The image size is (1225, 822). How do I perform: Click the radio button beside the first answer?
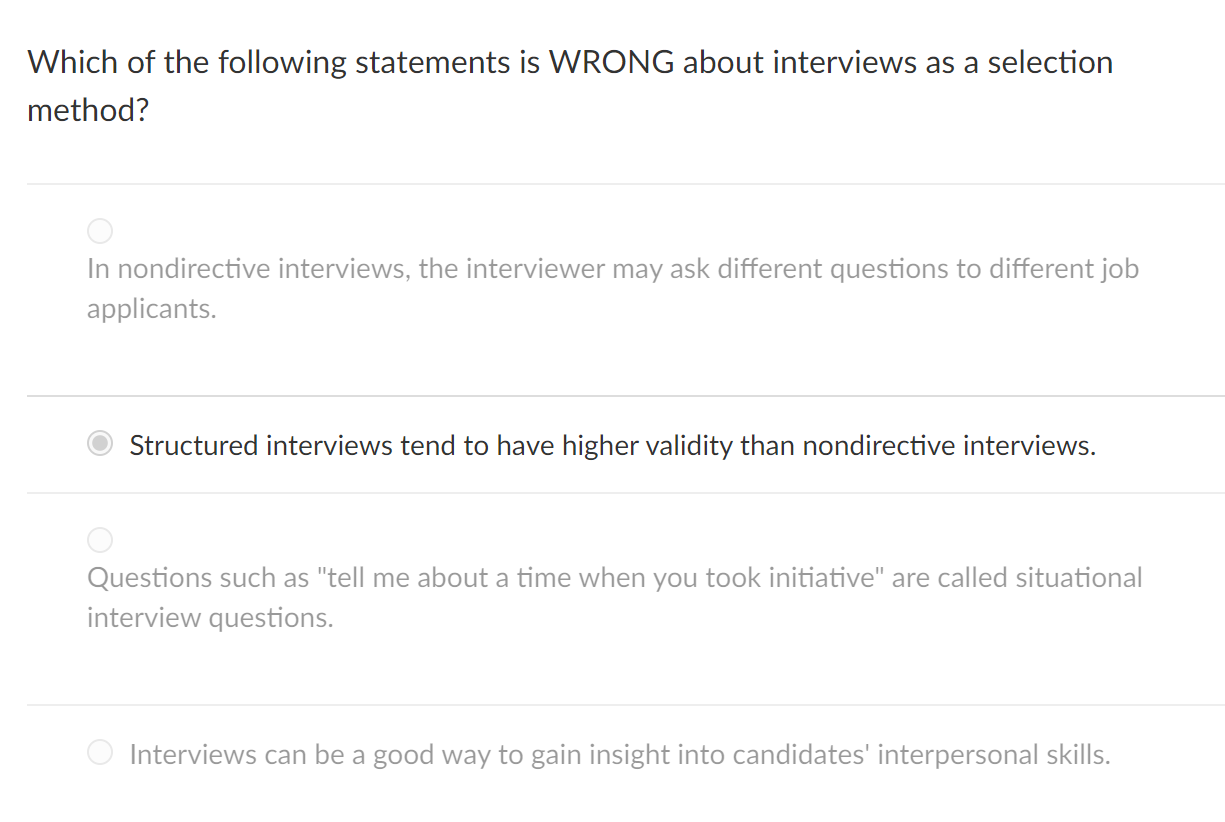point(100,231)
